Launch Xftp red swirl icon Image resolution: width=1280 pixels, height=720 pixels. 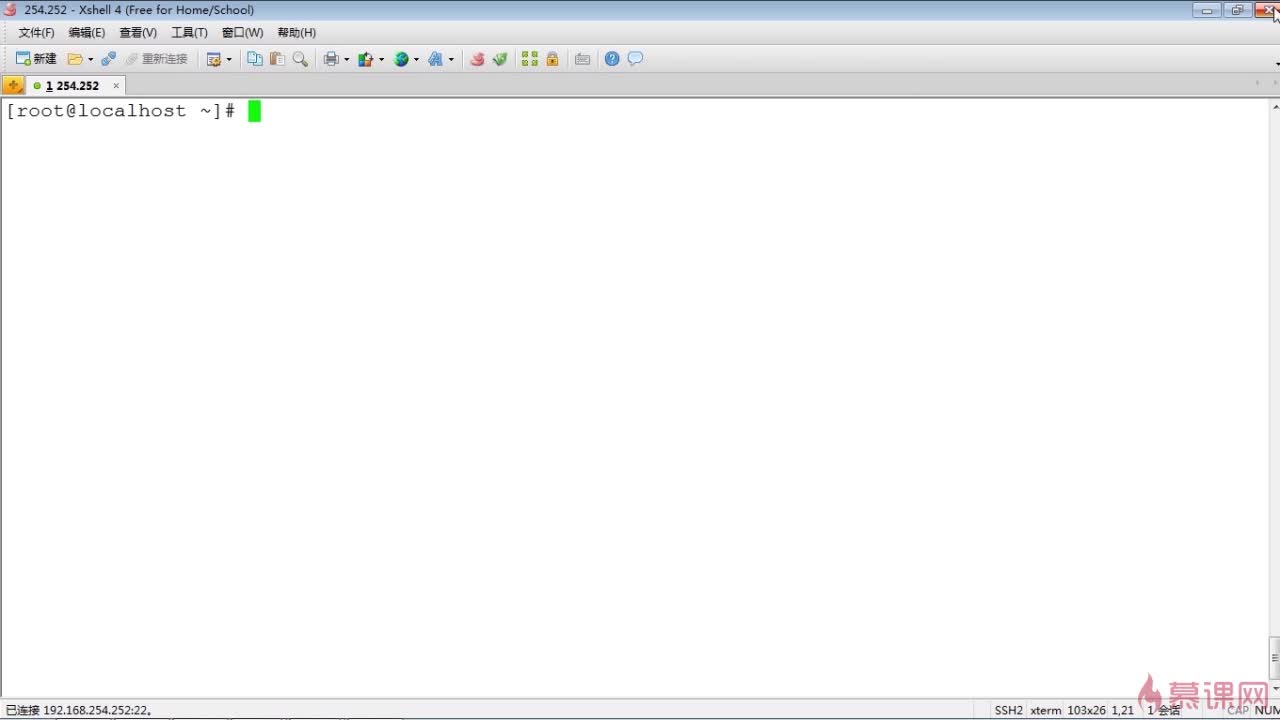[x=477, y=59]
